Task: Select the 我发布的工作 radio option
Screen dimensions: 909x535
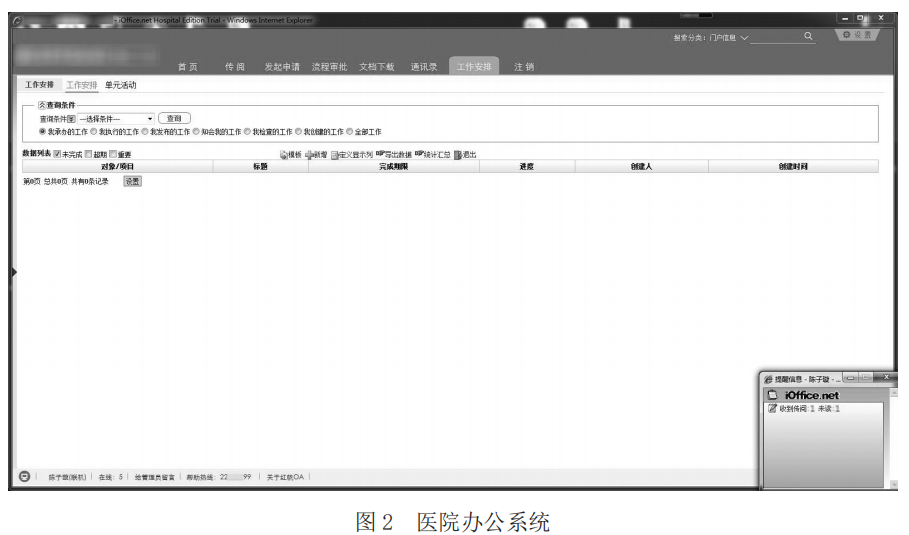Action: coord(145,132)
